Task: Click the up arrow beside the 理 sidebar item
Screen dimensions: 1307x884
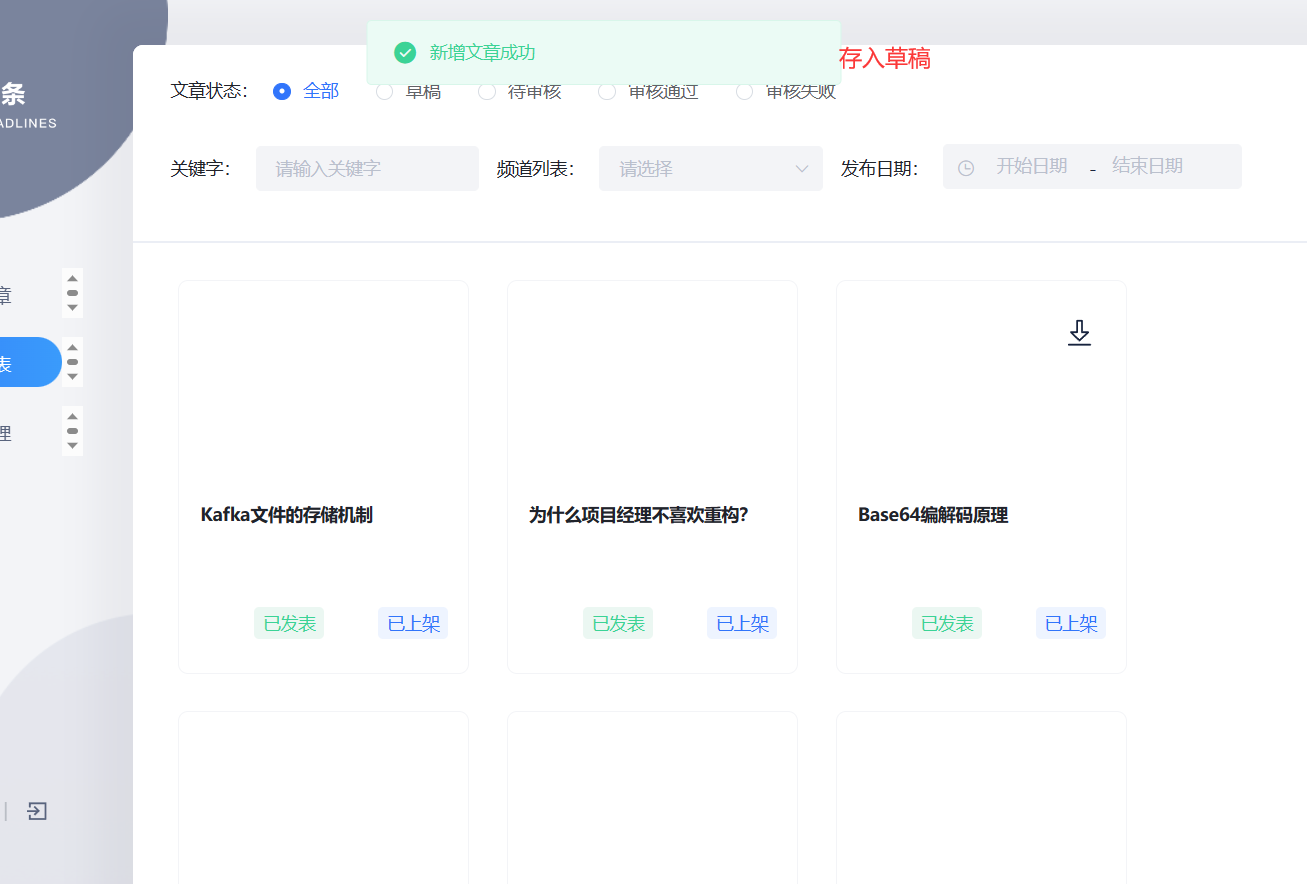Action: pyautogui.click(x=72, y=416)
